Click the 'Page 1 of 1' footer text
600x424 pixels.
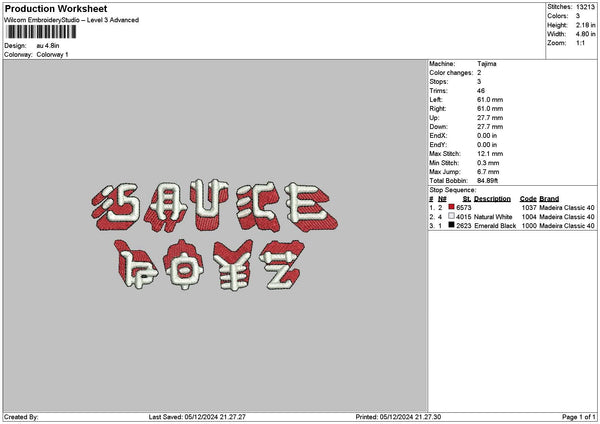(x=579, y=417)
